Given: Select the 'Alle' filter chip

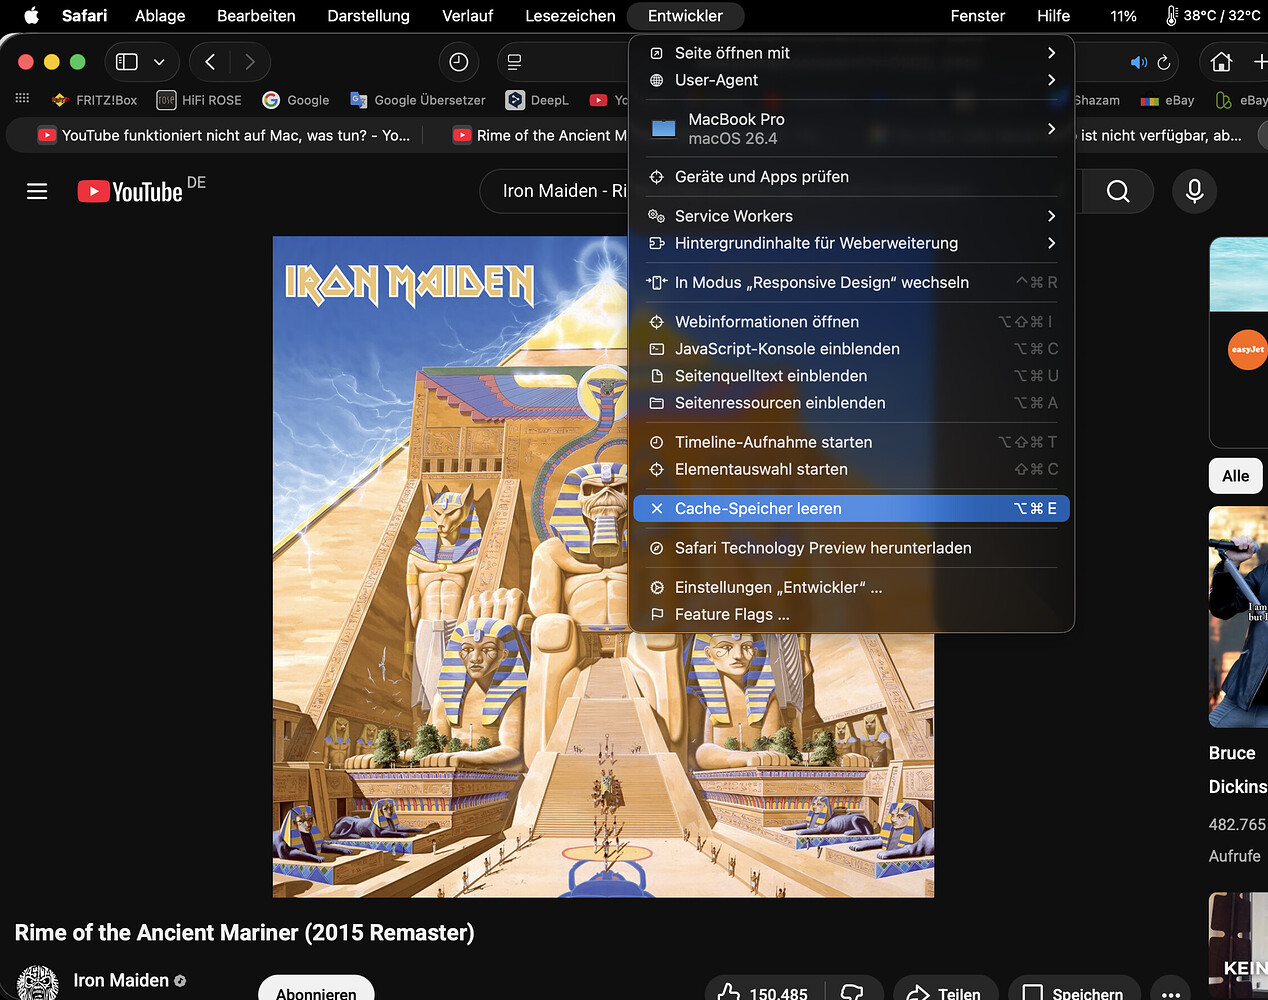Looking at the screenshot, I should (x=1236, y=476).
